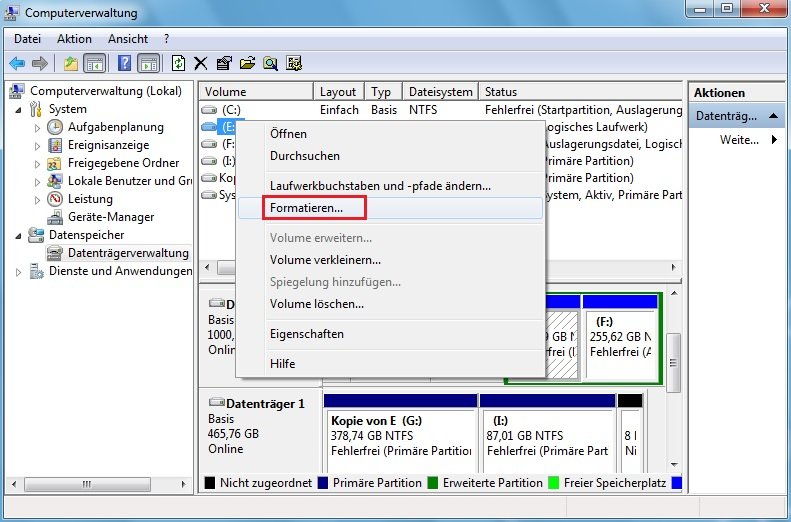Toggle the action pane show/hide icon
Viewport: 791px width, 522px height.
point(149,64)
